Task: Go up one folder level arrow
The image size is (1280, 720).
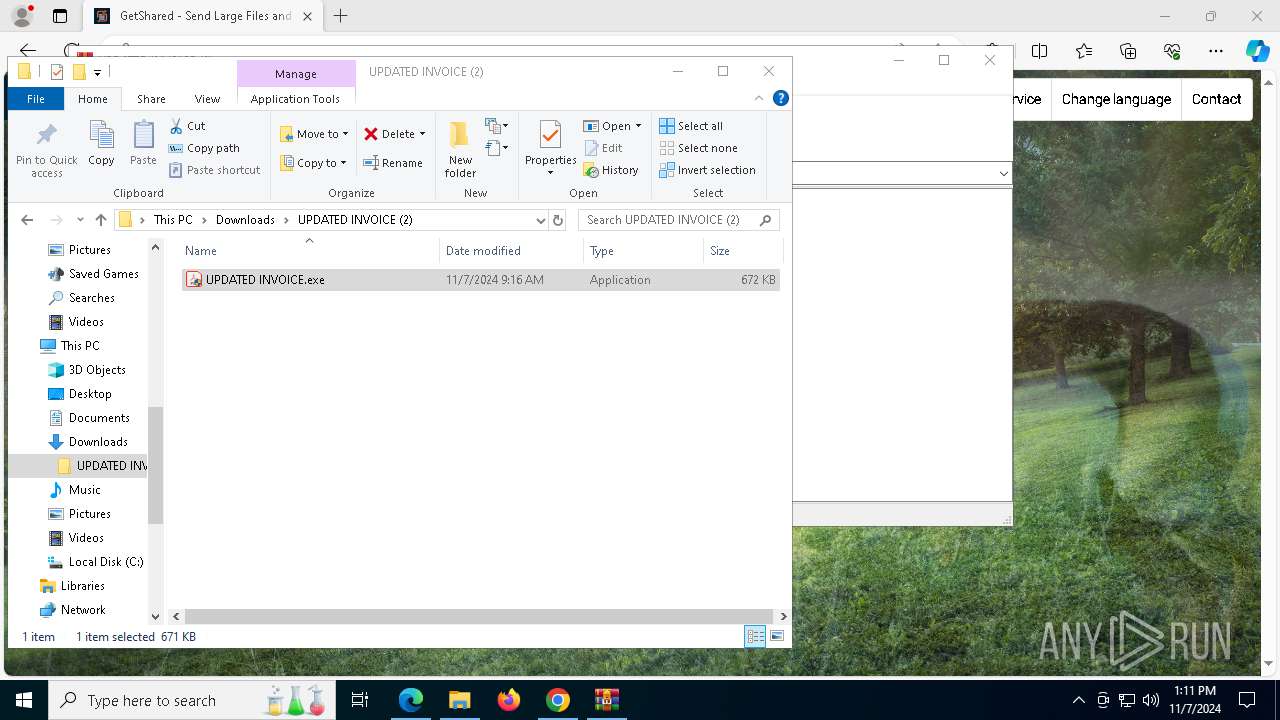Action: pyautogui.click(x=101, y=220)
